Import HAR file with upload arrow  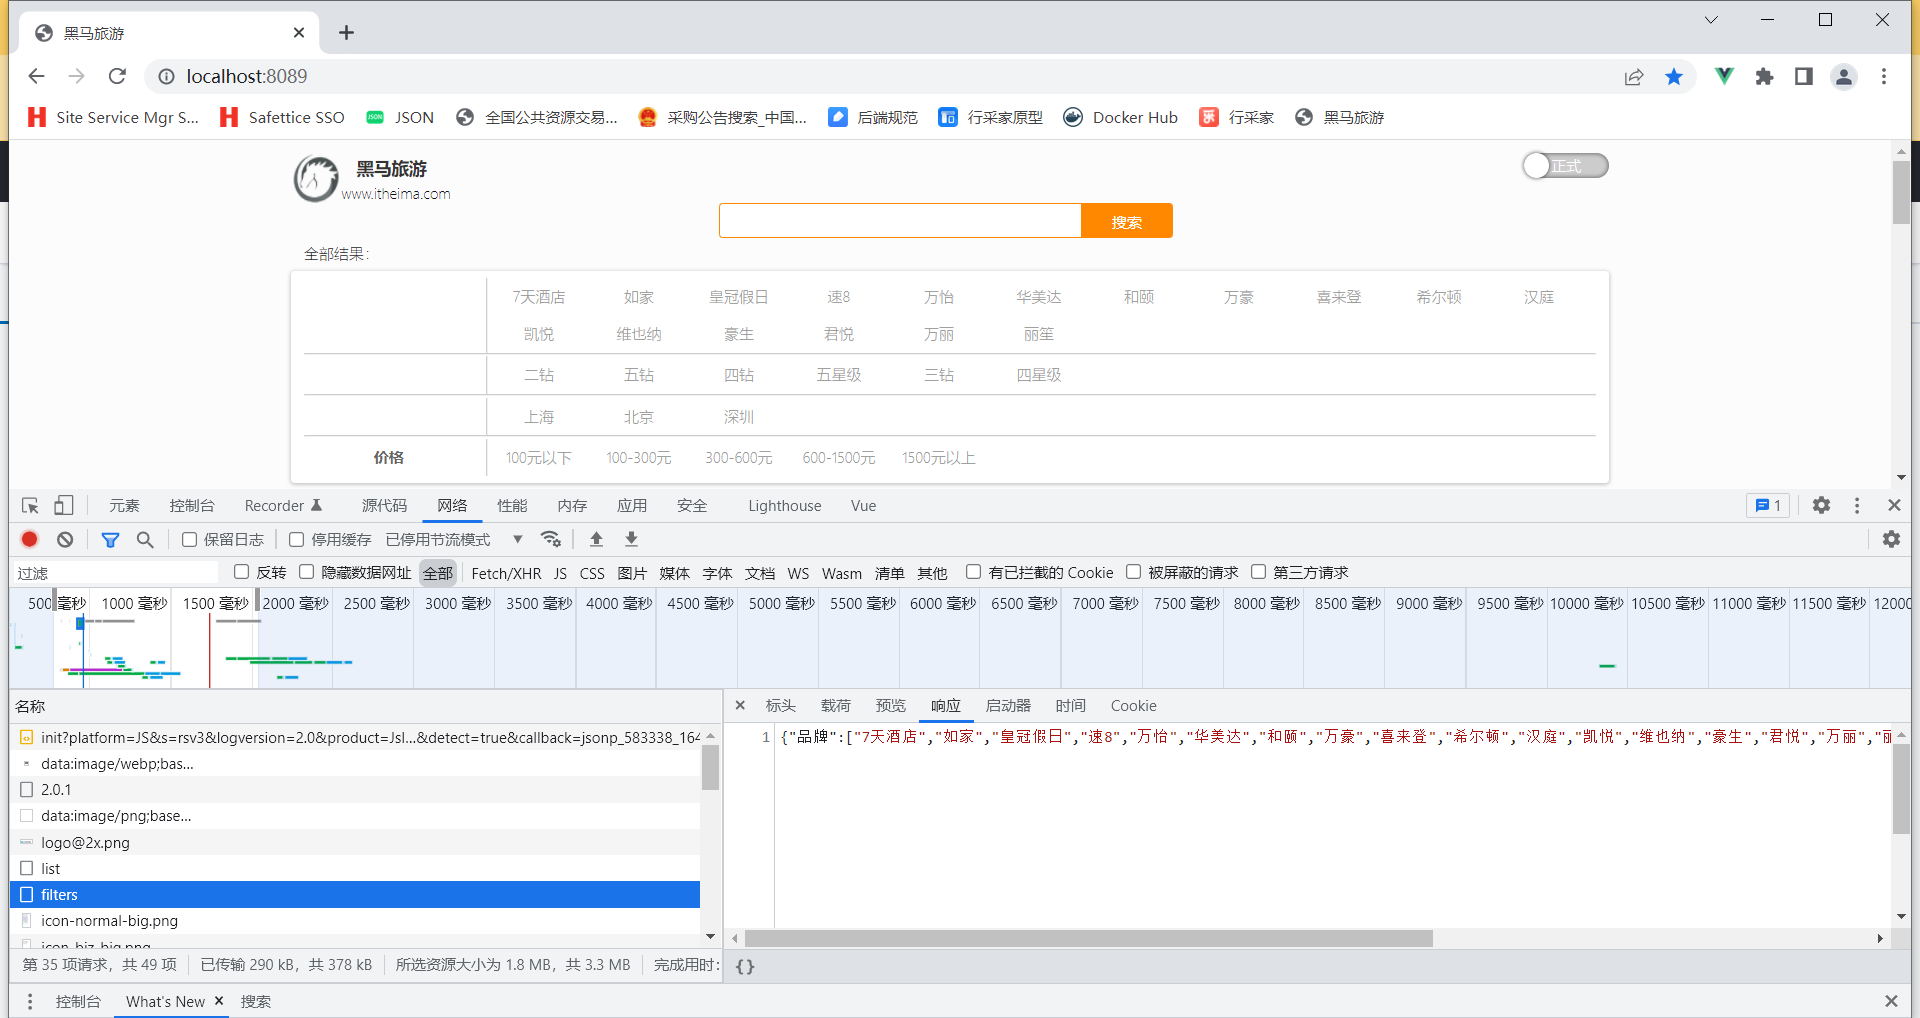[596, 539]
